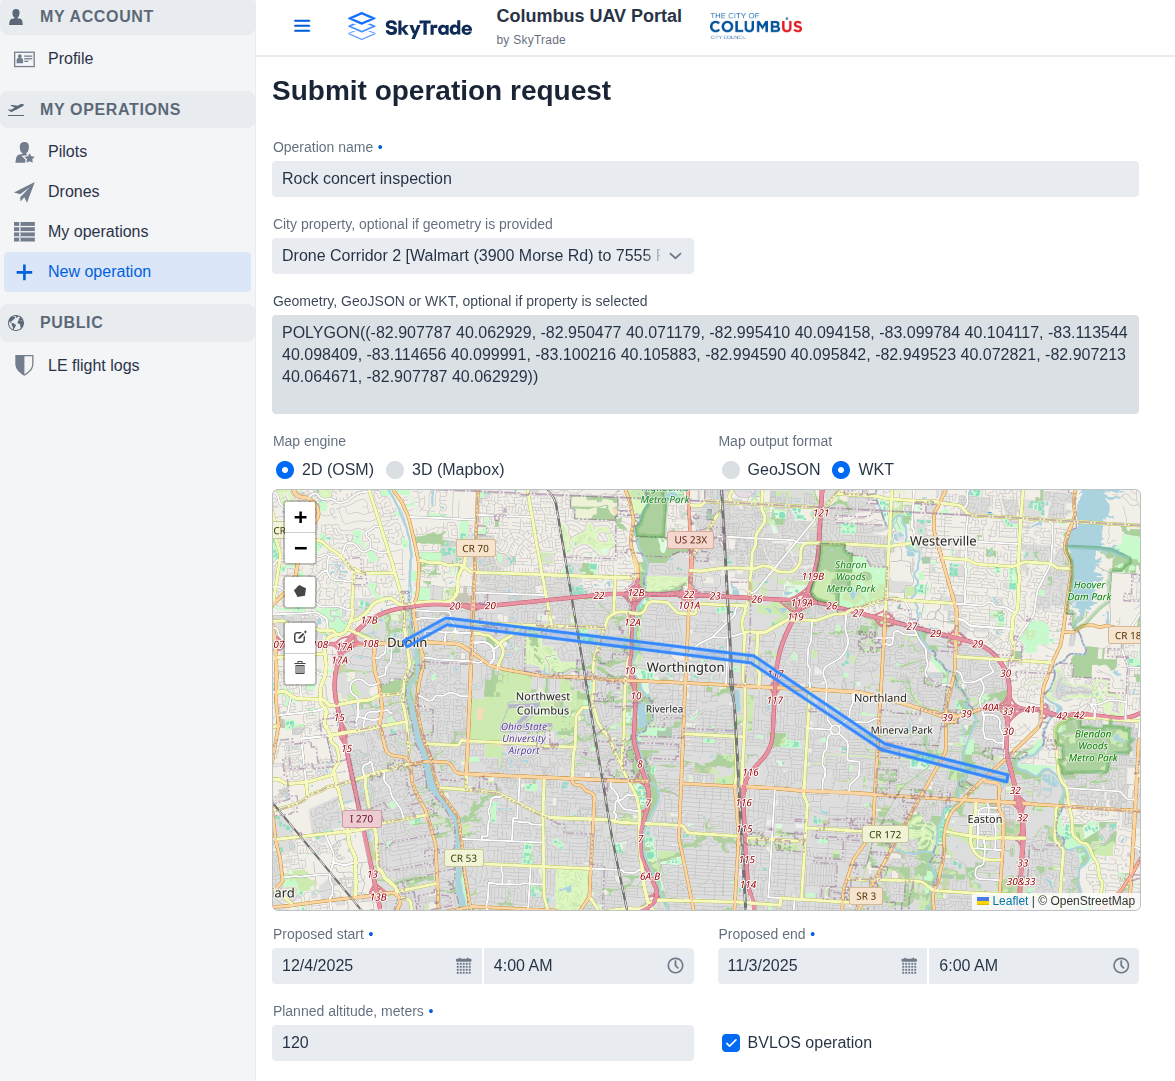The height and width of the screenshot is (1081, 1175).
Task: Zoom in on the map with the plus icon
Action: tap(300, 517)
